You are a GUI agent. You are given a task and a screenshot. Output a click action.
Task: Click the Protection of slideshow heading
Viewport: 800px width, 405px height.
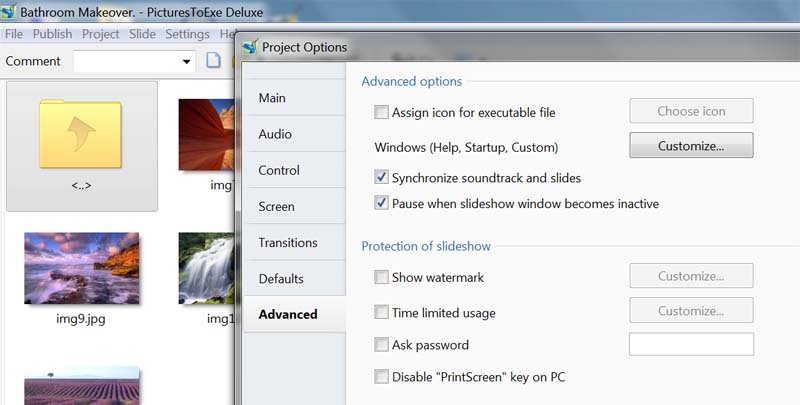(x=426, y=246)
